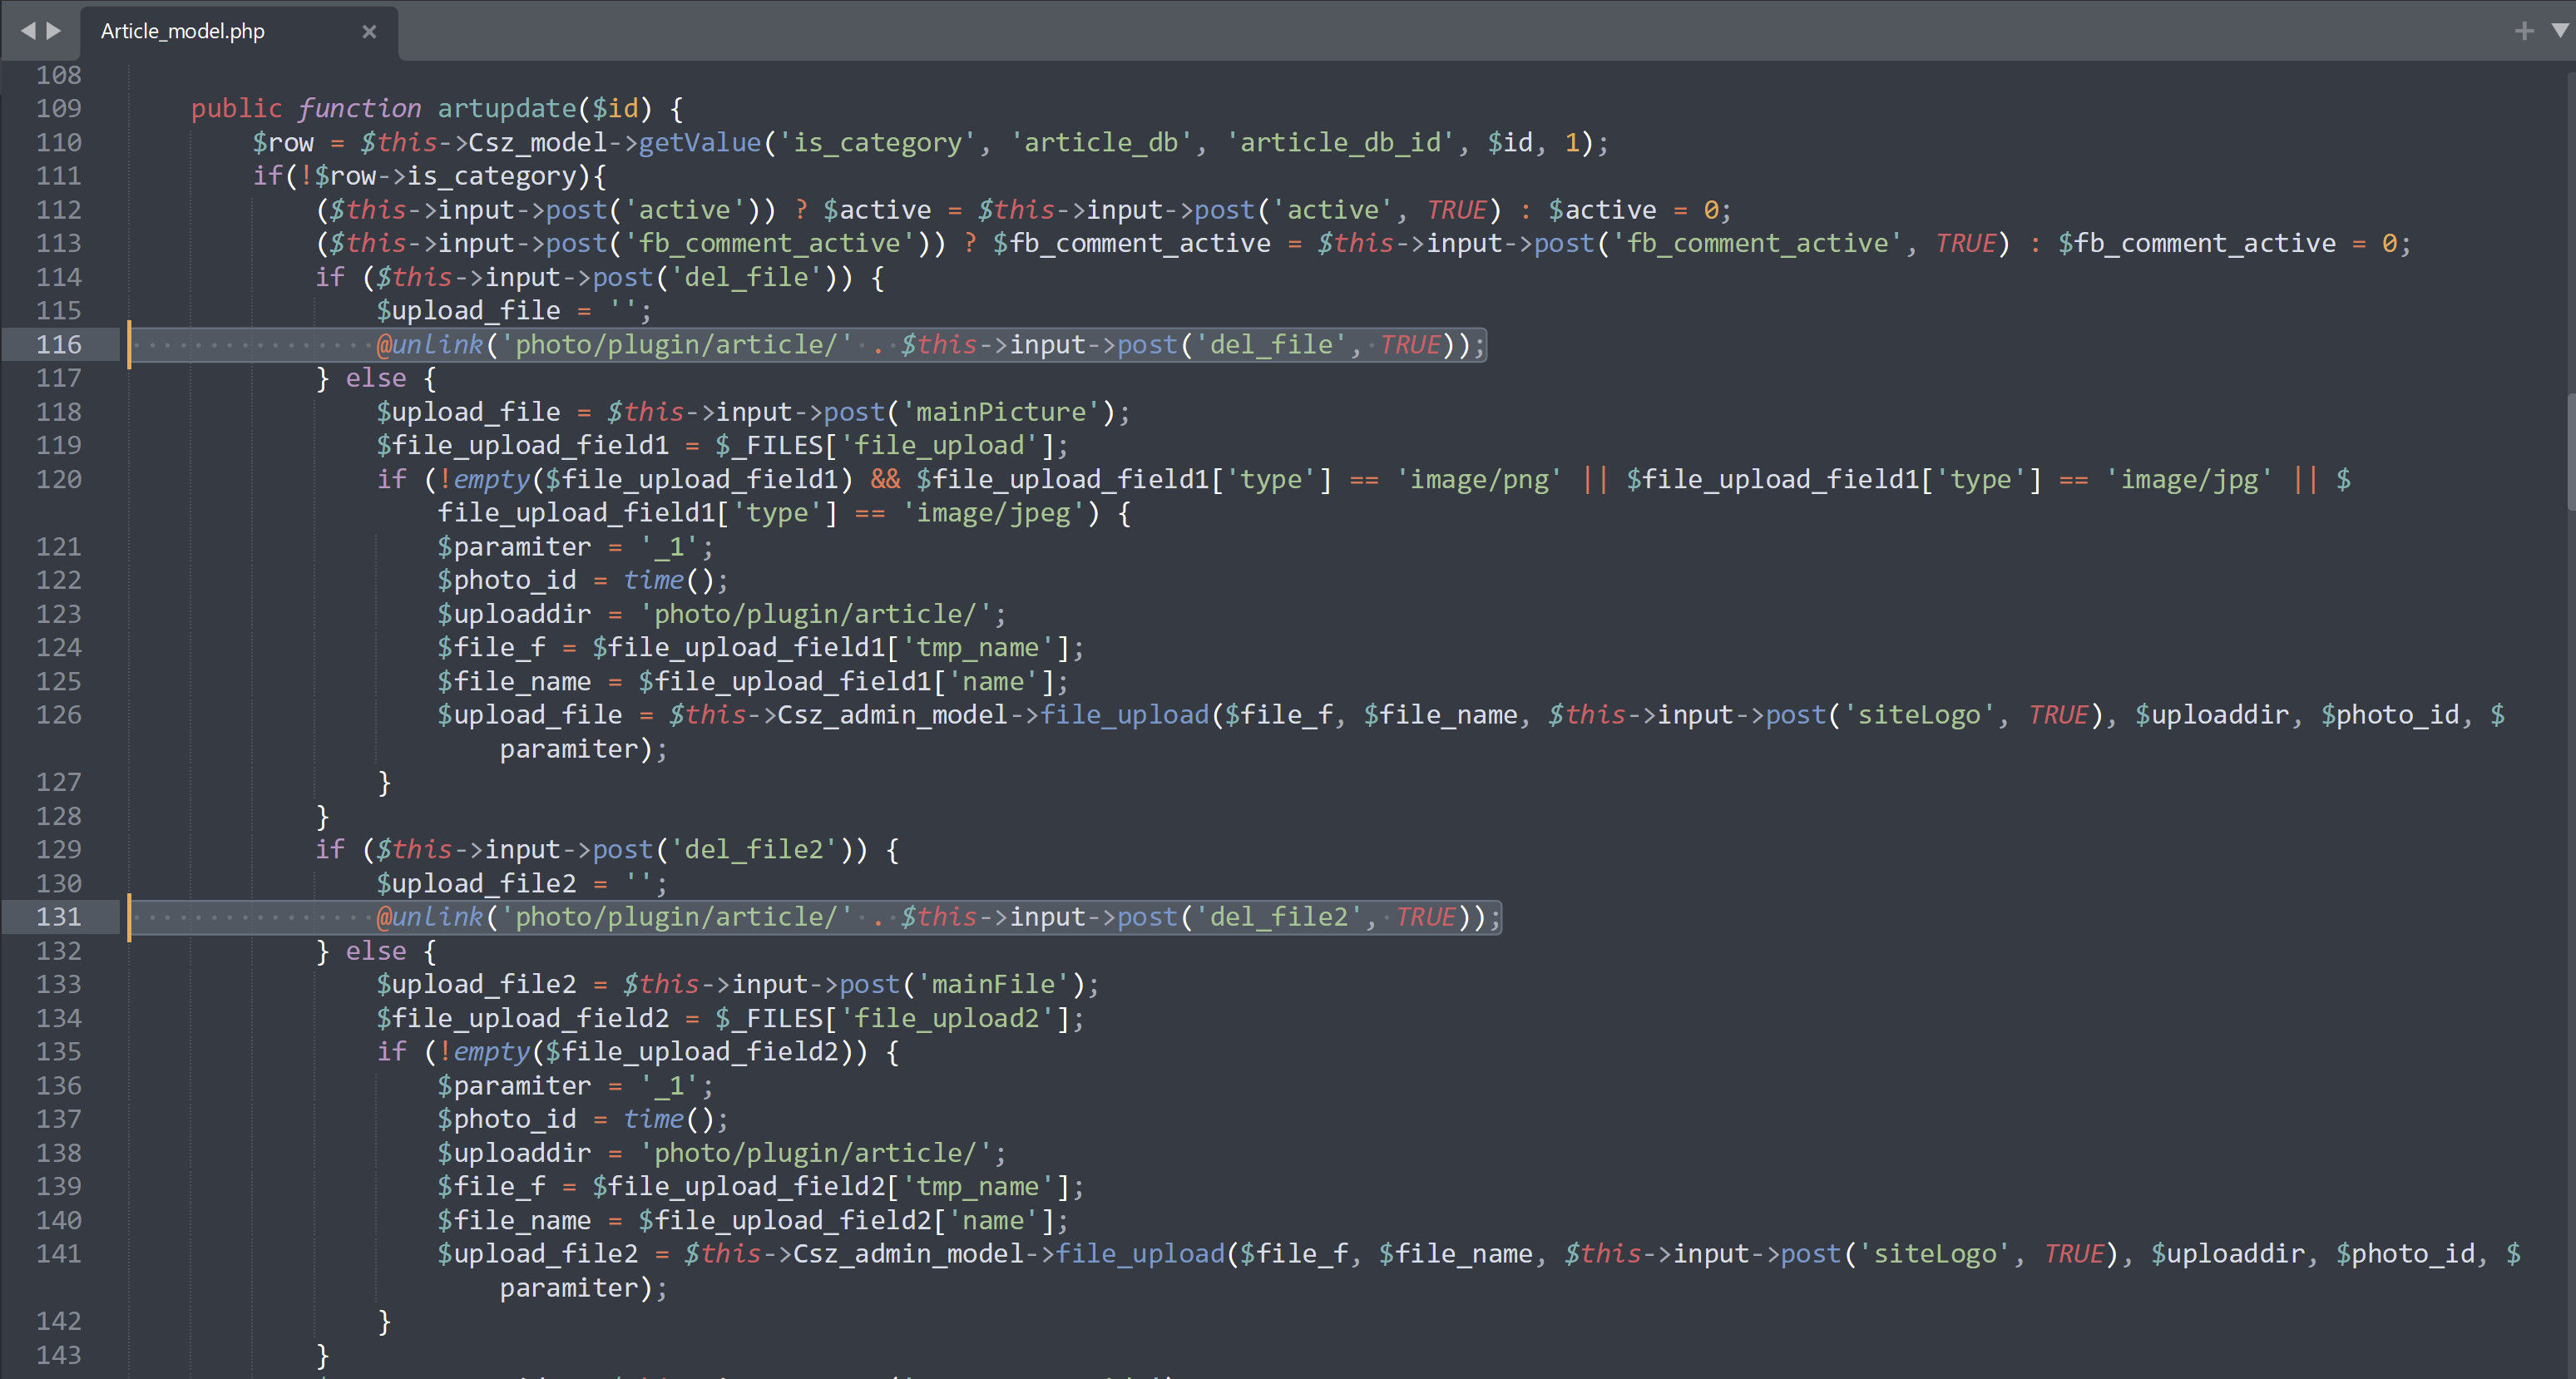2576x1379 pixels.
Task: Close the Article_model.php tab
Action: click(369, 31)
